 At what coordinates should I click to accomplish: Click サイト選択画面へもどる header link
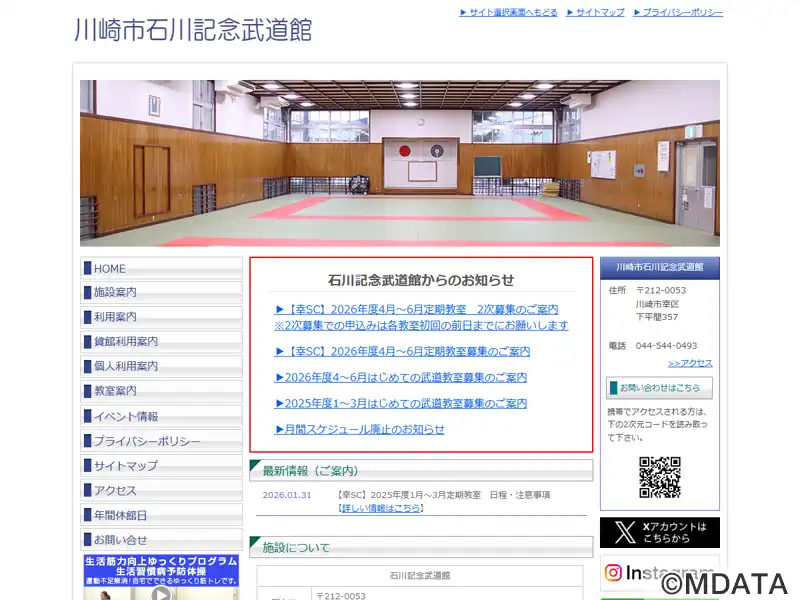508,12
